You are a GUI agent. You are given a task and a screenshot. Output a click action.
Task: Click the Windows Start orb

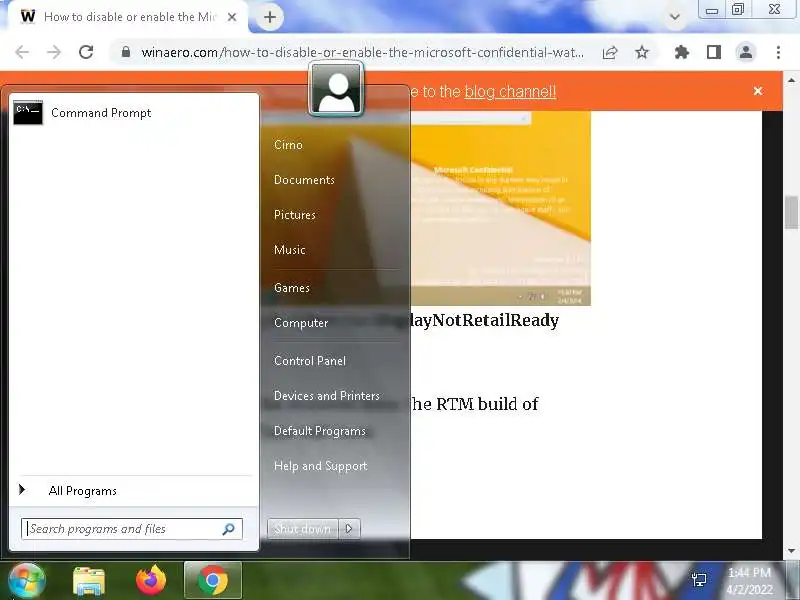(27, 581)
